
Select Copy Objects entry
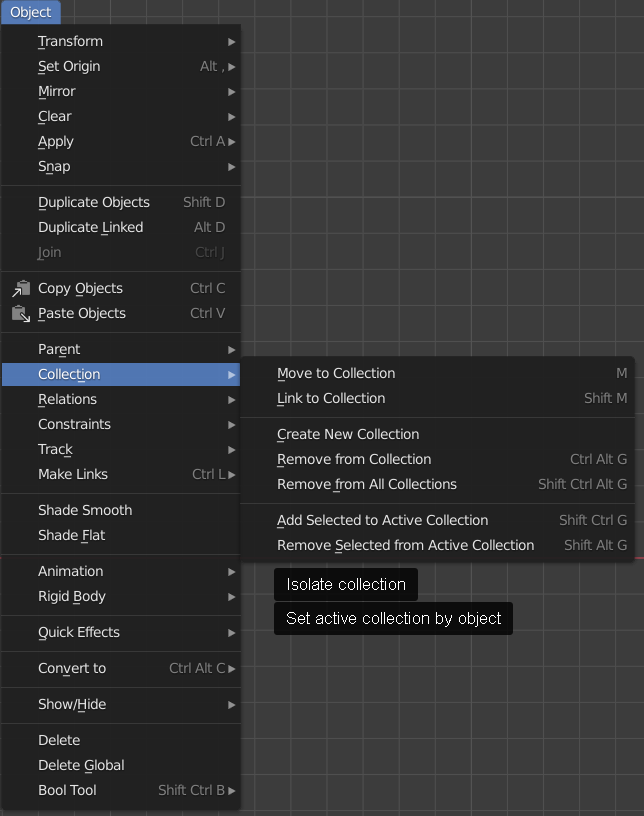(x=121, y=288)
